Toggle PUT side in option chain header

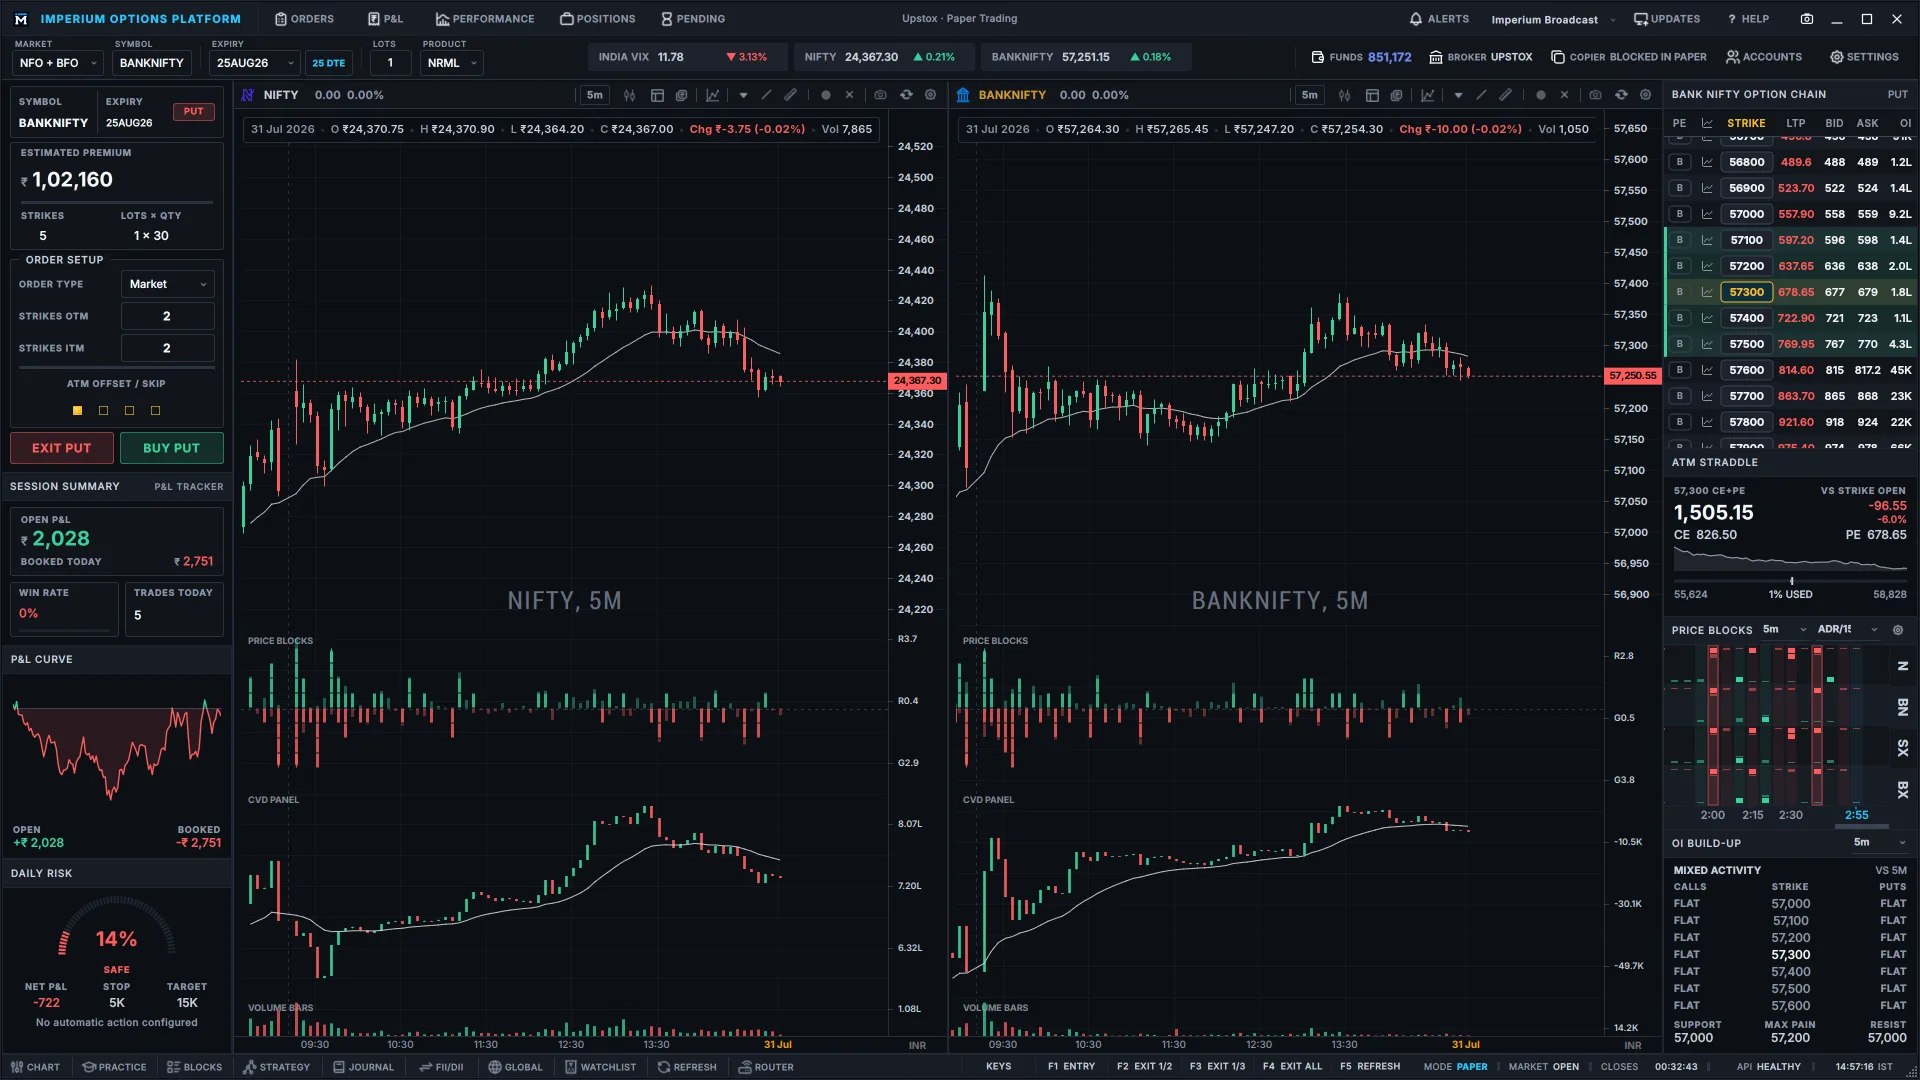click(x=1897, y=94)
